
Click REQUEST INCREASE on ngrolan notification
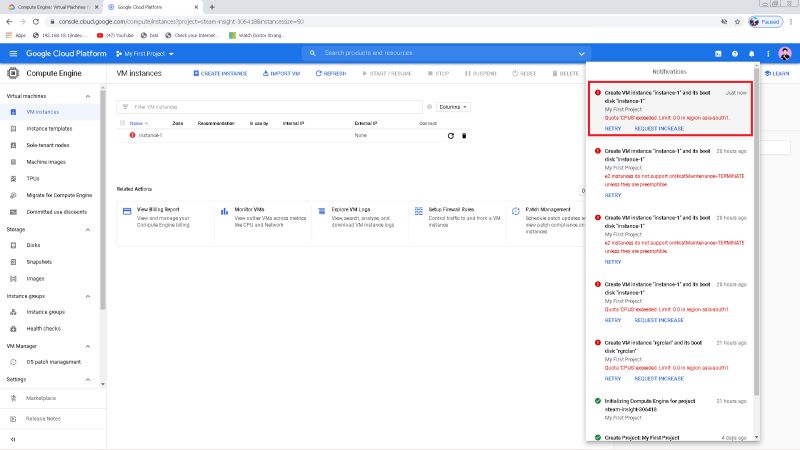pos(659,379)
